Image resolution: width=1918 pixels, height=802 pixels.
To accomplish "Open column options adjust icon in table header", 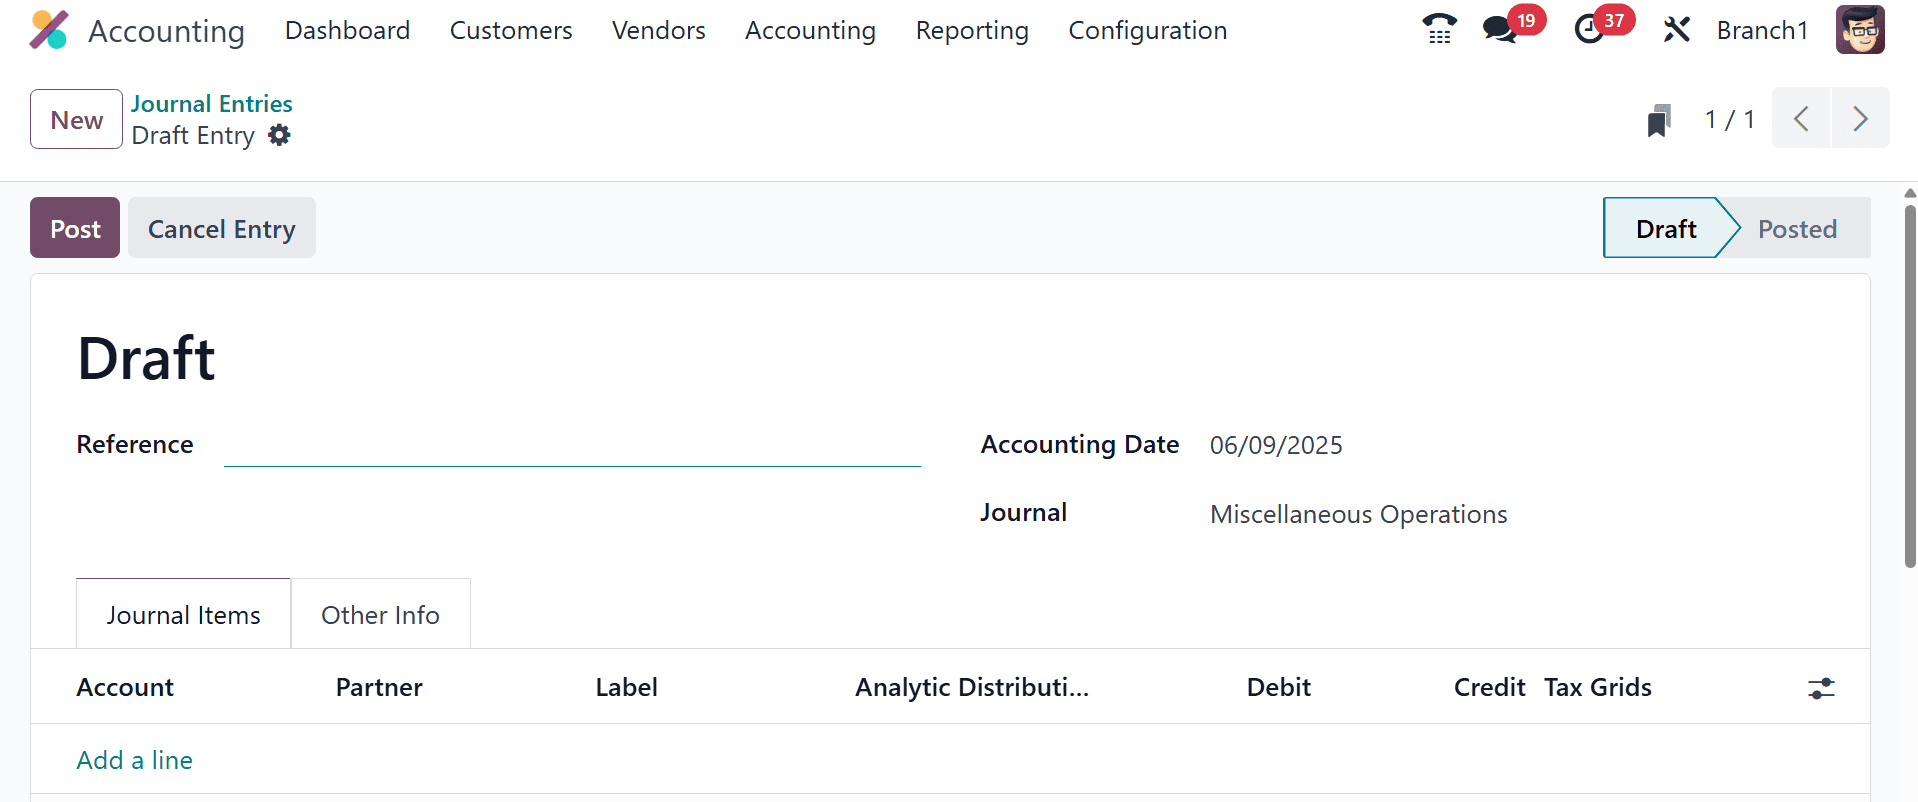I will [1821, 688].
